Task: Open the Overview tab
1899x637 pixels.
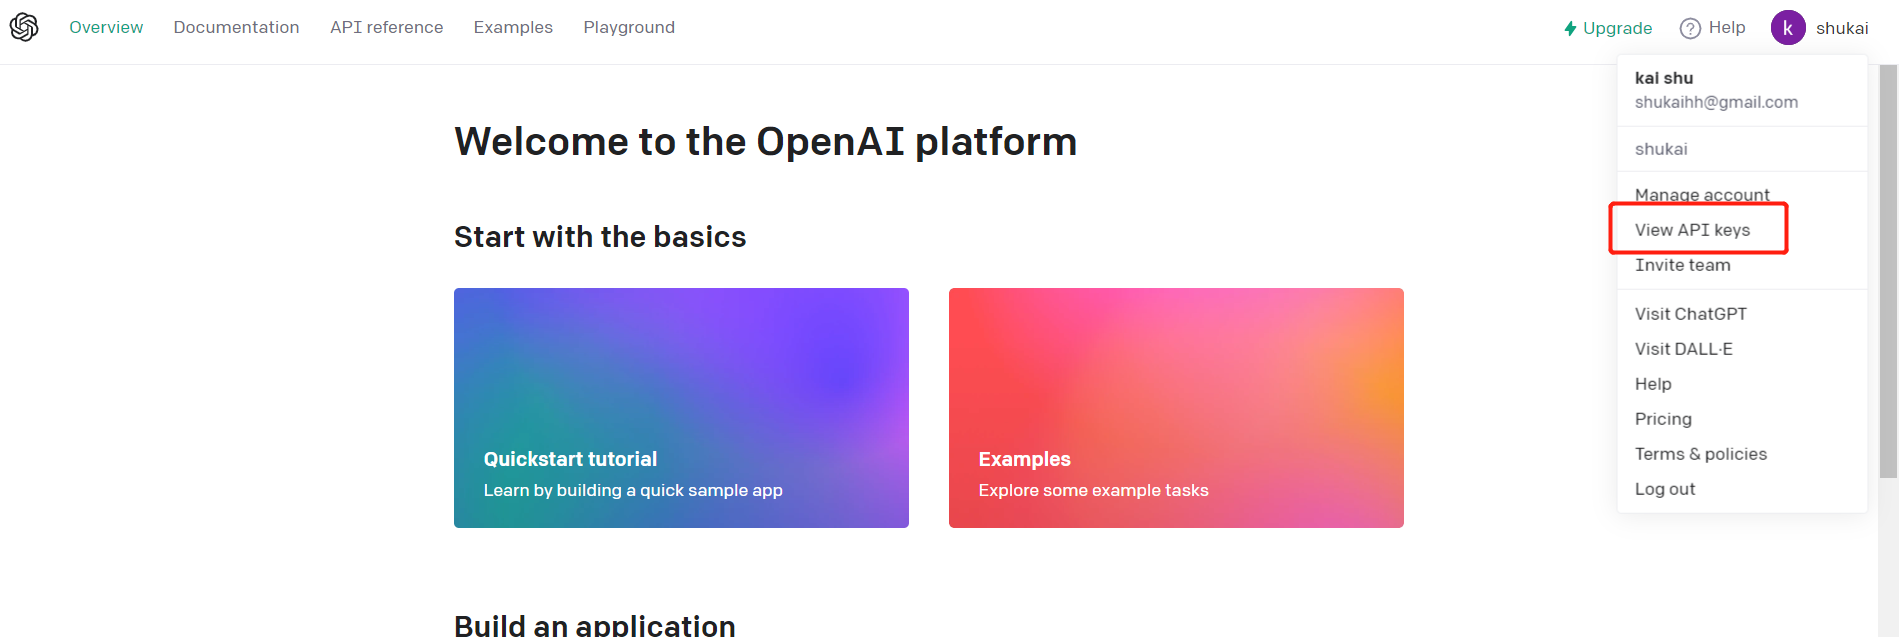Action: [x=106, y=27]
